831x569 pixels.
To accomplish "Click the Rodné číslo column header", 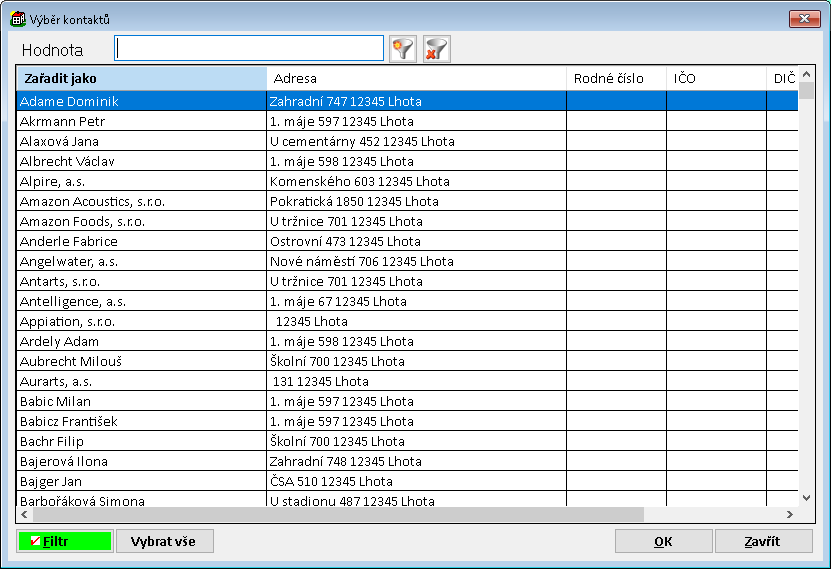I will pyautogui.click(x=616, y=78).
